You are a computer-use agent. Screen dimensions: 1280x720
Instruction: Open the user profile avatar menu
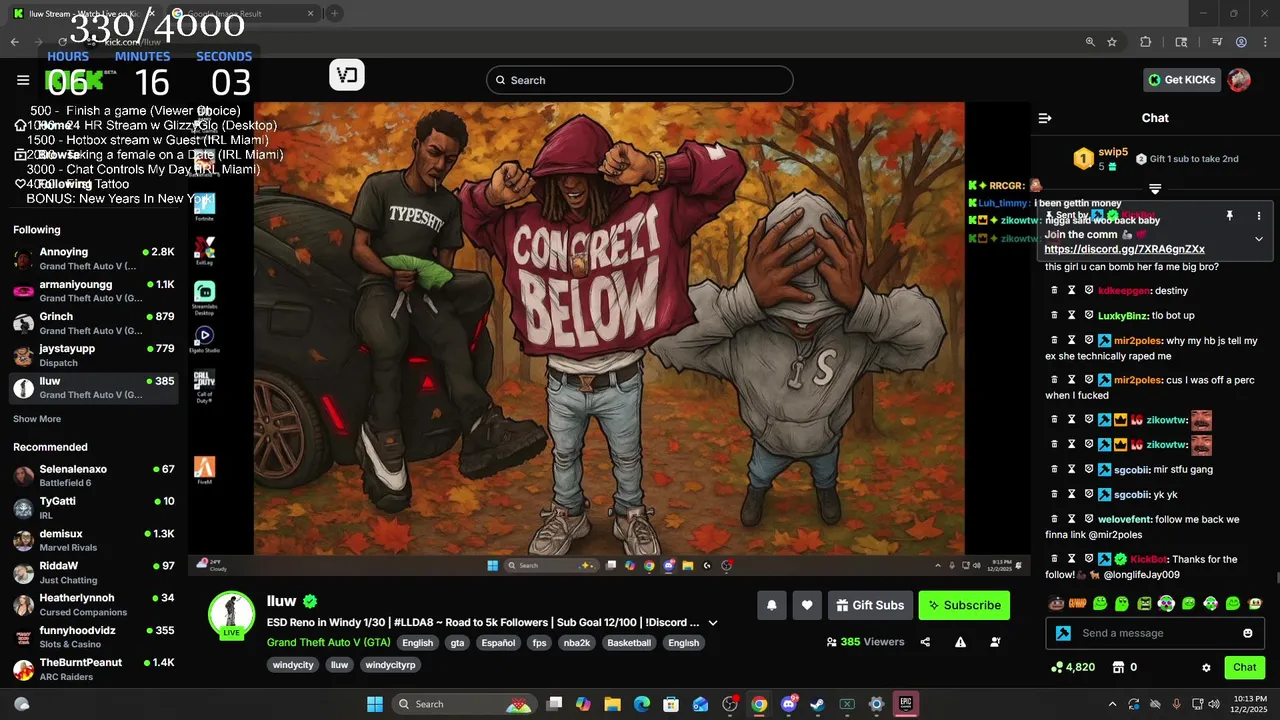[1239, 80]
